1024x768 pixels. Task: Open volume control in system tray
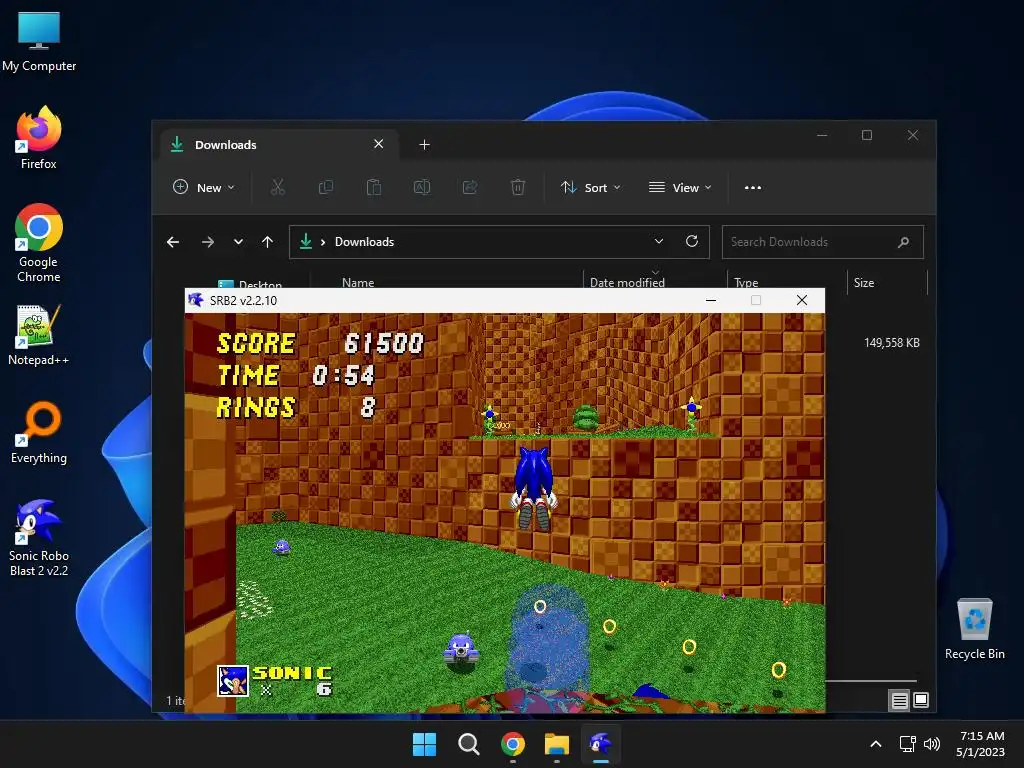pyautogui.click(x=933, y=744)
